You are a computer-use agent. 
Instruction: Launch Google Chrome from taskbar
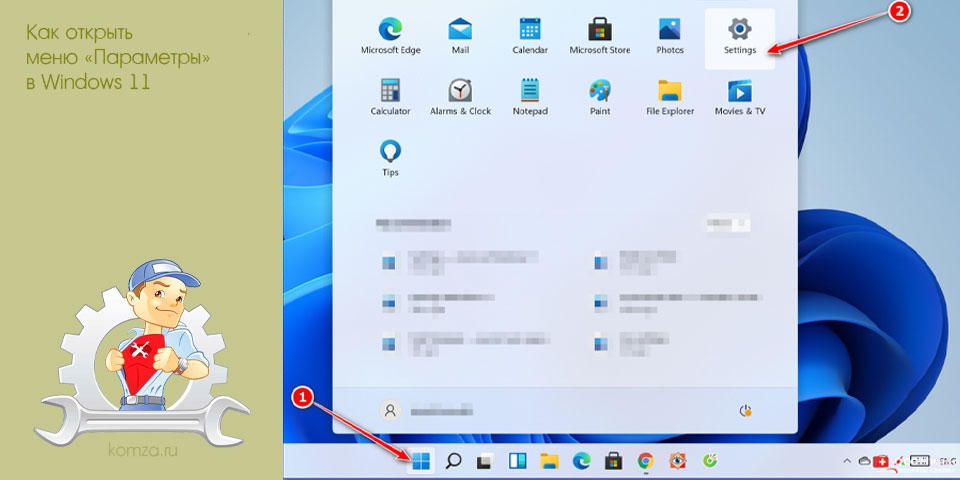click(x=645, y=461)
